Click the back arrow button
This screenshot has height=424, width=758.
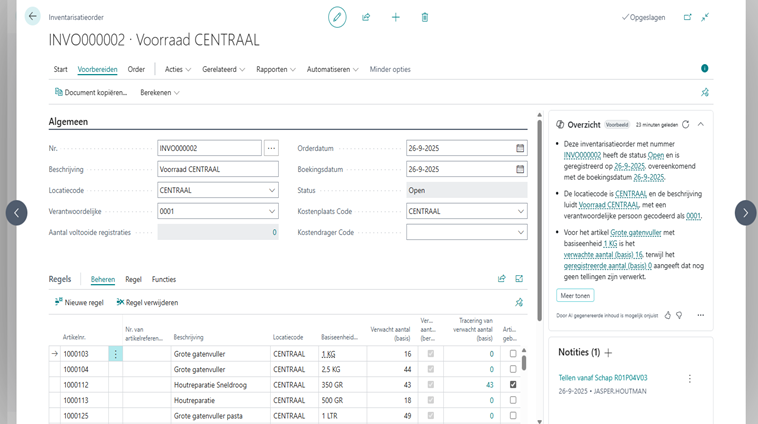(x=32, y=17)
